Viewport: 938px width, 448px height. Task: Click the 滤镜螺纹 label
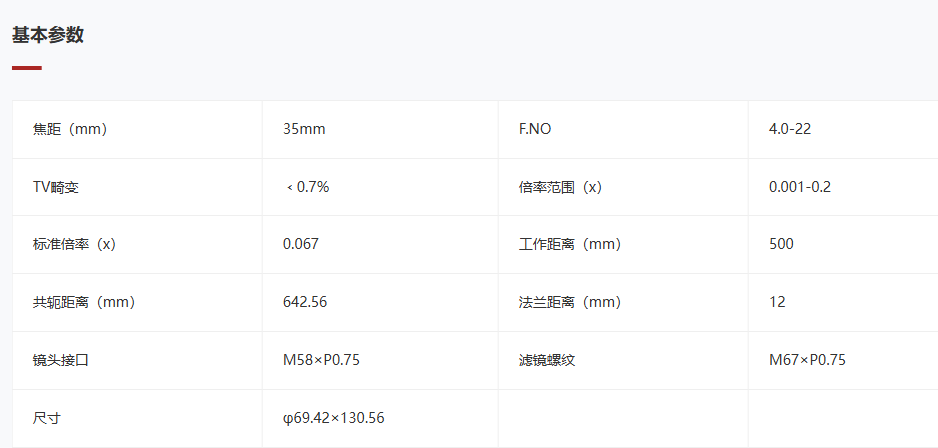(547, 360)
